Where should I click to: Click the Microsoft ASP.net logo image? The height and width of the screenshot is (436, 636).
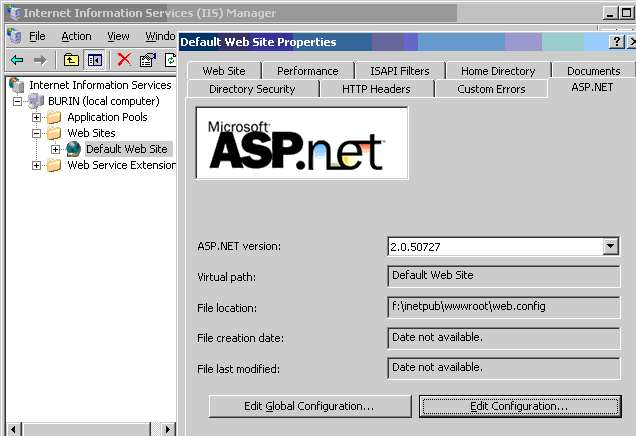coord(302,143)
